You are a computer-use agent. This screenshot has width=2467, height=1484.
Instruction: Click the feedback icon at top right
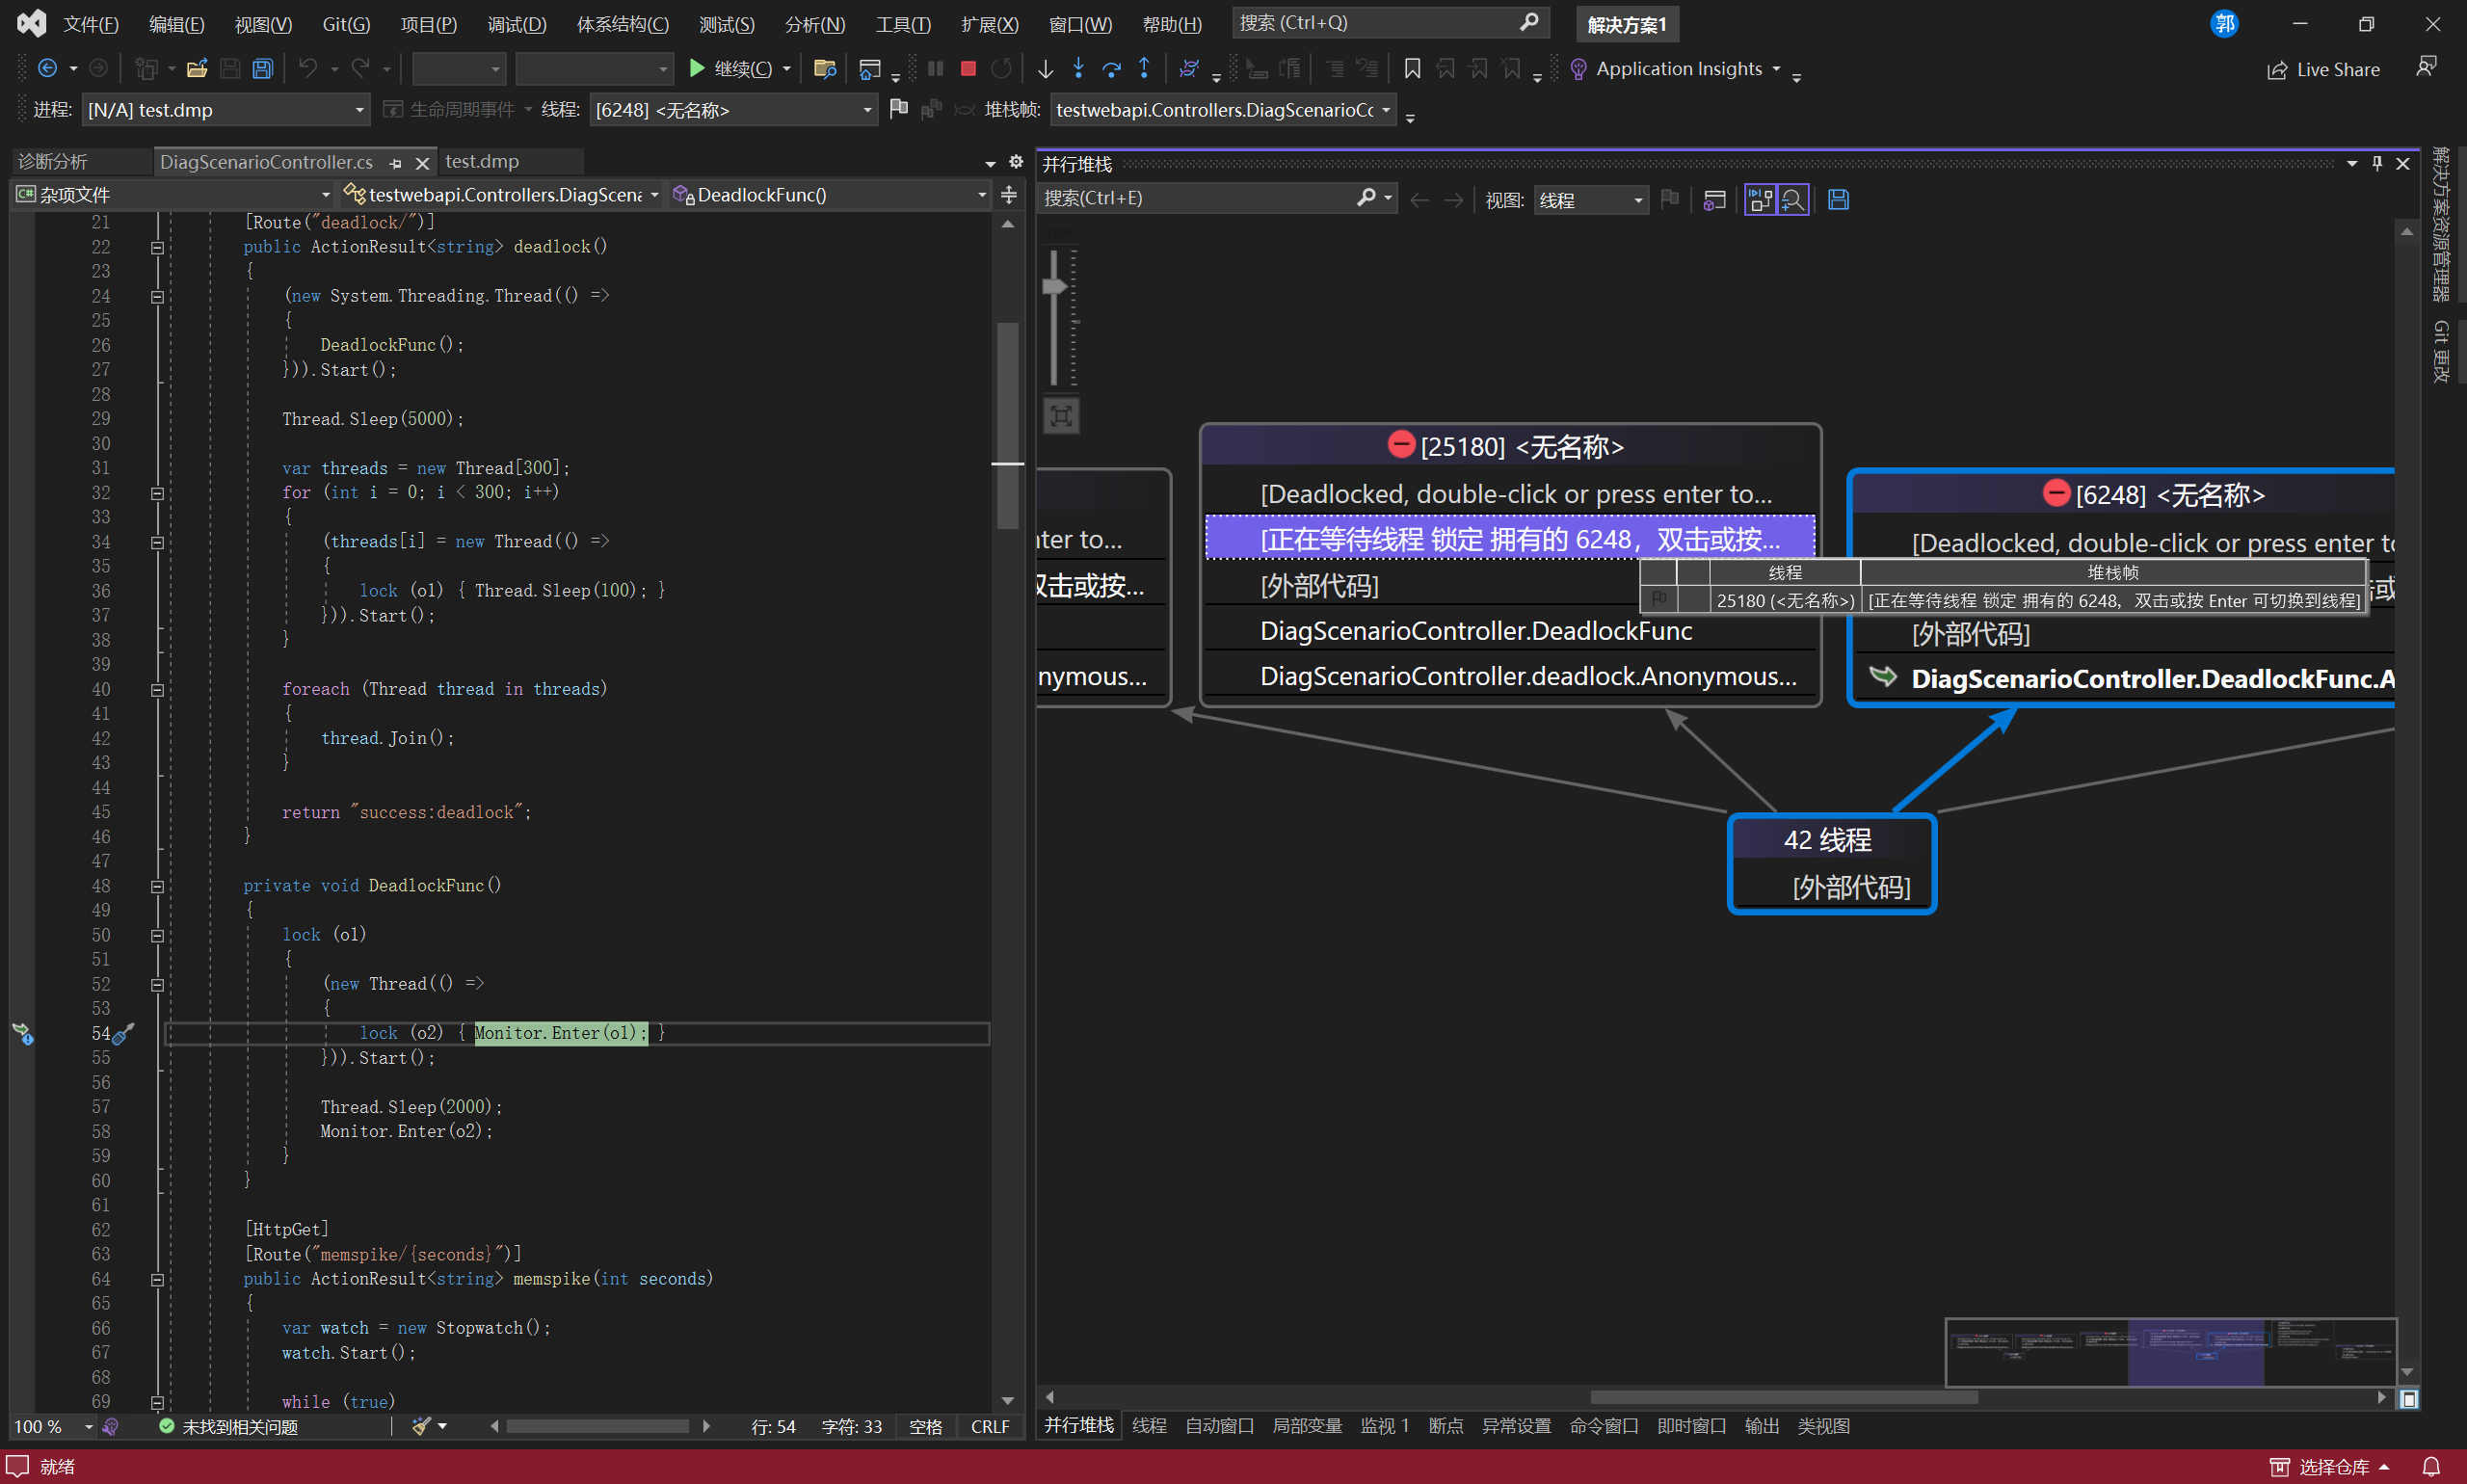(x=2426, y=67)
